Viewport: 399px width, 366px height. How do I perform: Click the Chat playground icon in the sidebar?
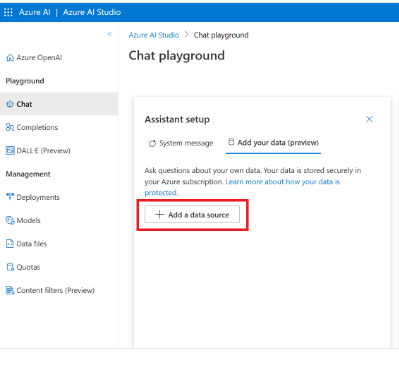tap(10, 104)
